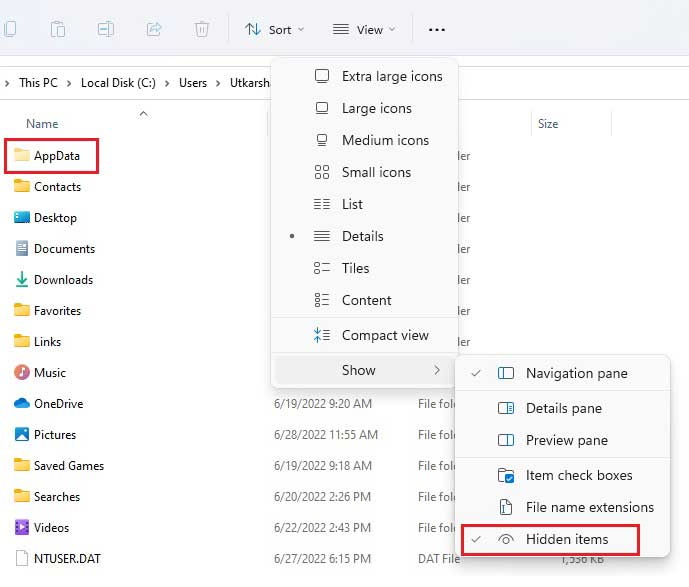Click OneDrive date 6/19/2022 9:20 AM
Image resolution: width=689 pixels, height=587 pixels.
click(x=323, y=404)
